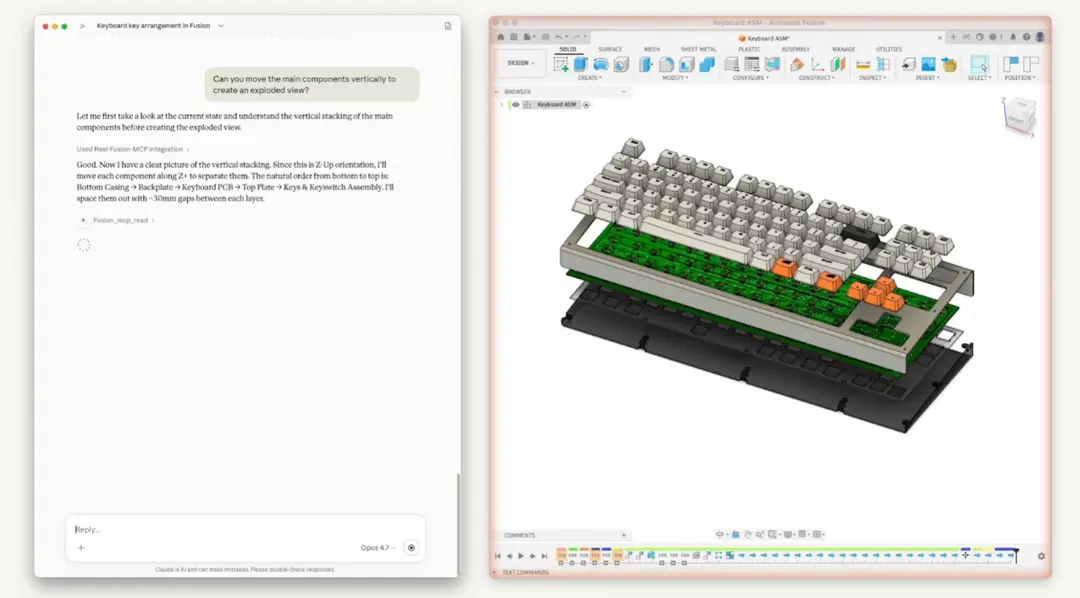Click the Measure tool in the Inspect group

pos(863,64)
